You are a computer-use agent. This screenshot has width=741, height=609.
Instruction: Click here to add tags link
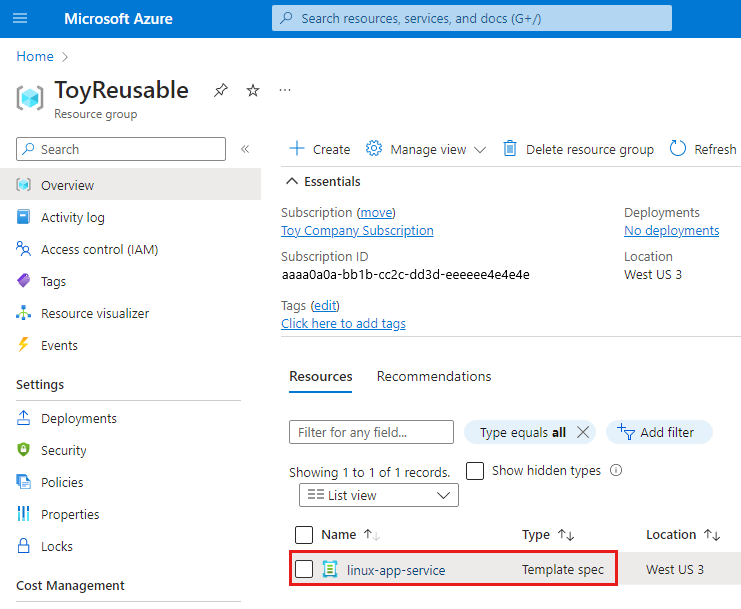point(344,324)
